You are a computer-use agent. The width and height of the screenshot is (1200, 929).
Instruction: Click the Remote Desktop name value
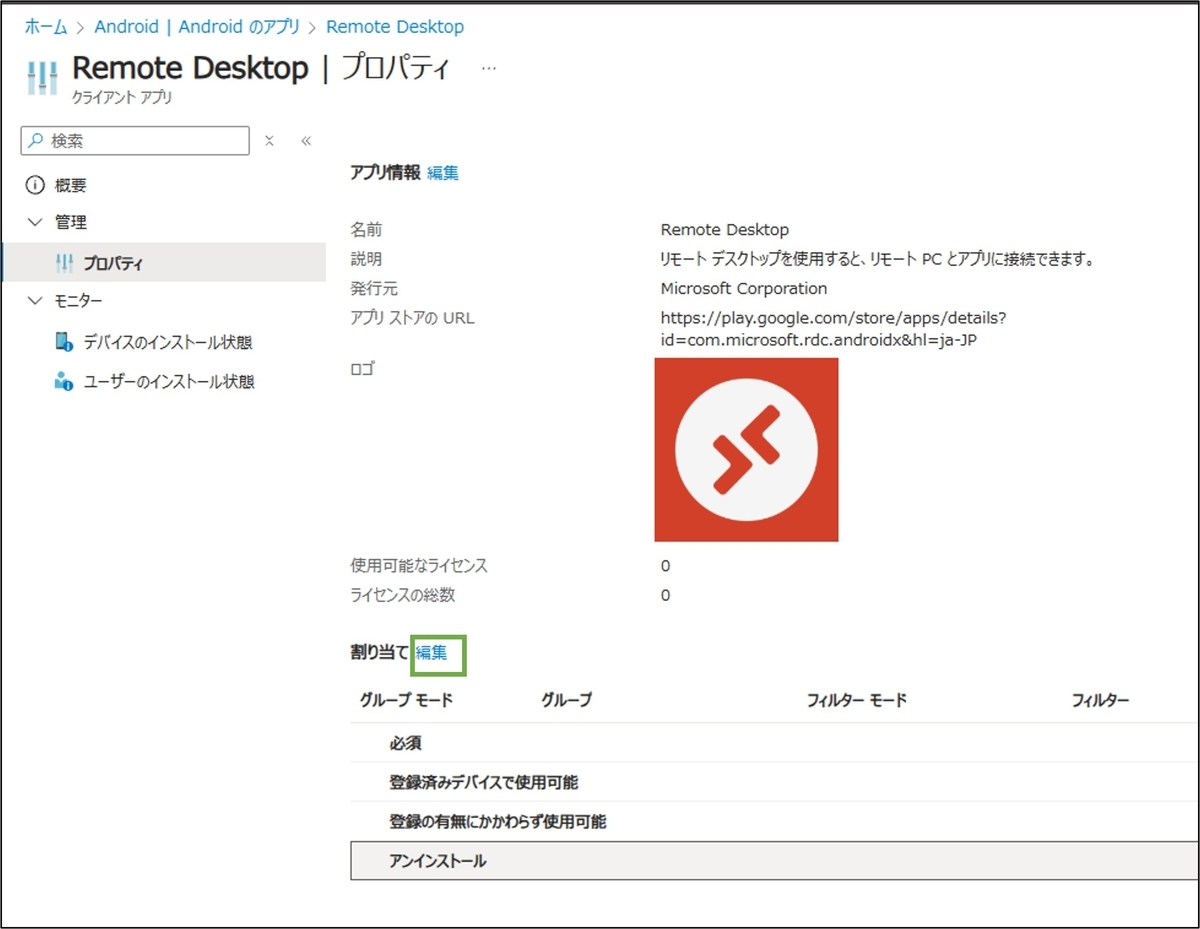(725, 230)
